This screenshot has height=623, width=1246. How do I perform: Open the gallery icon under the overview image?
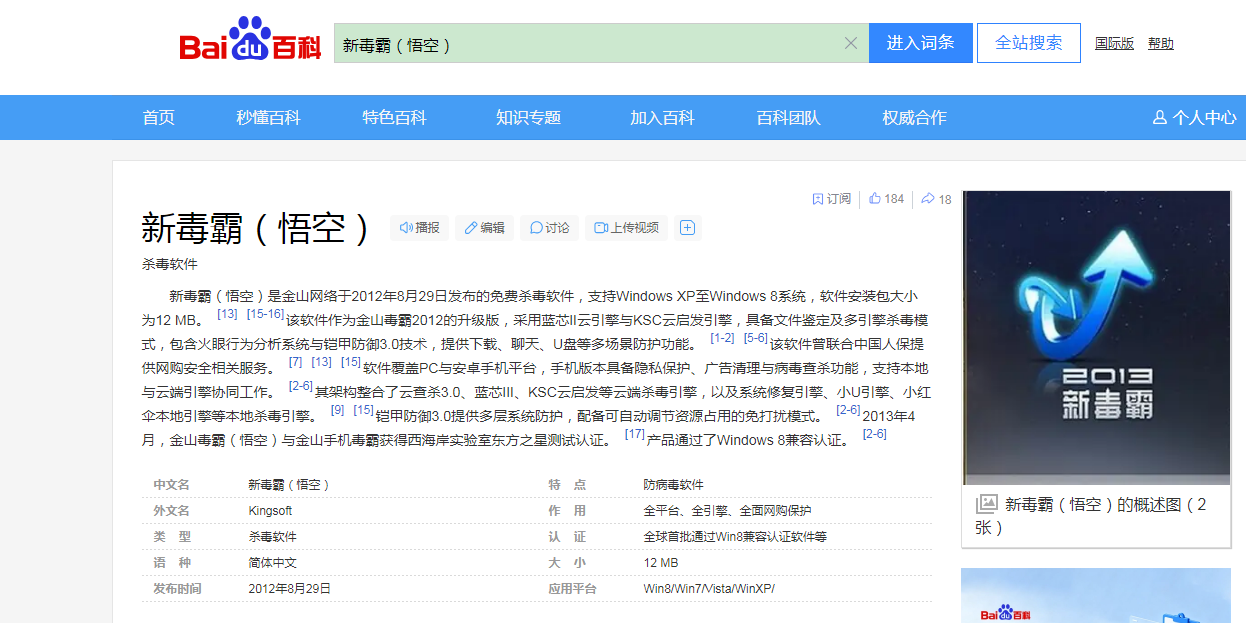click(987, 504)
